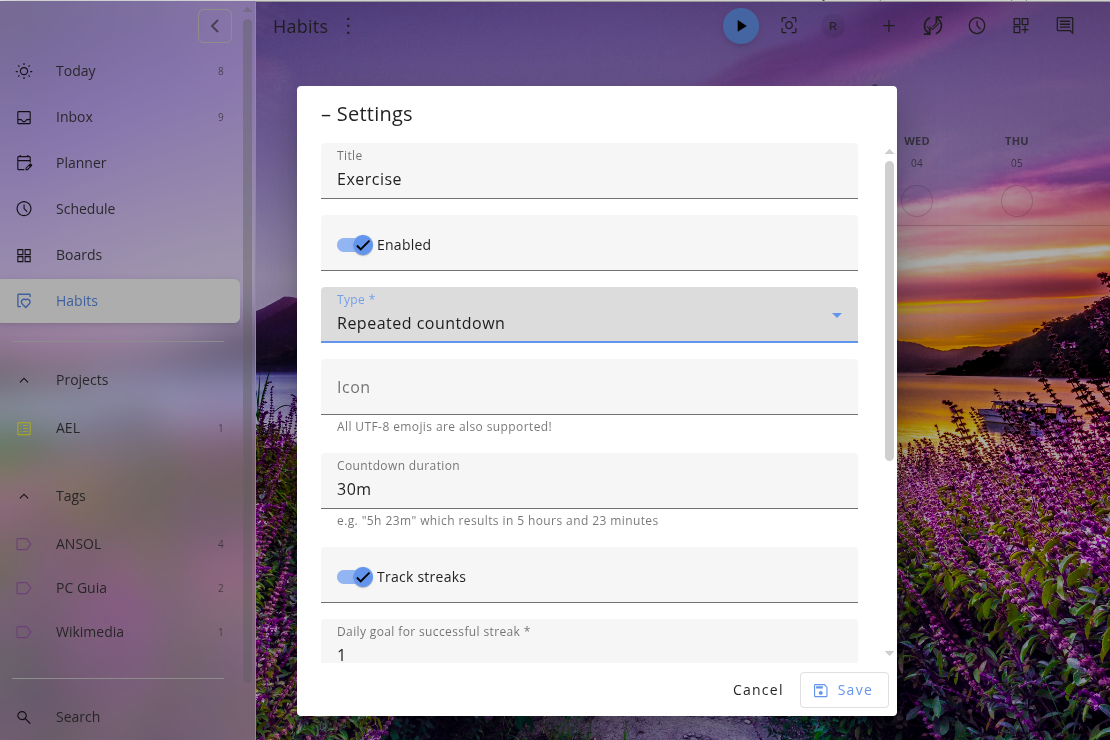Click the add-widget grid icon in toolbar

point(1020,26)
